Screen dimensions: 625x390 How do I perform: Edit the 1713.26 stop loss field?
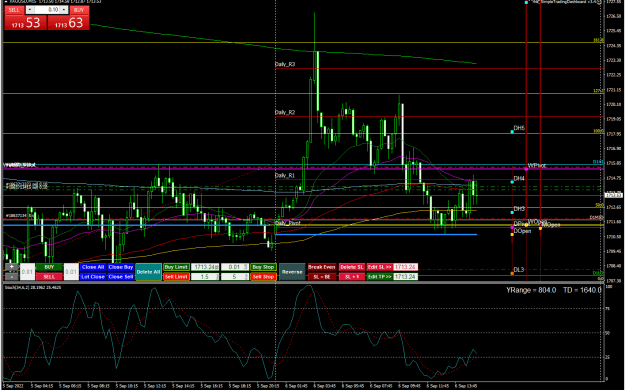405,267
